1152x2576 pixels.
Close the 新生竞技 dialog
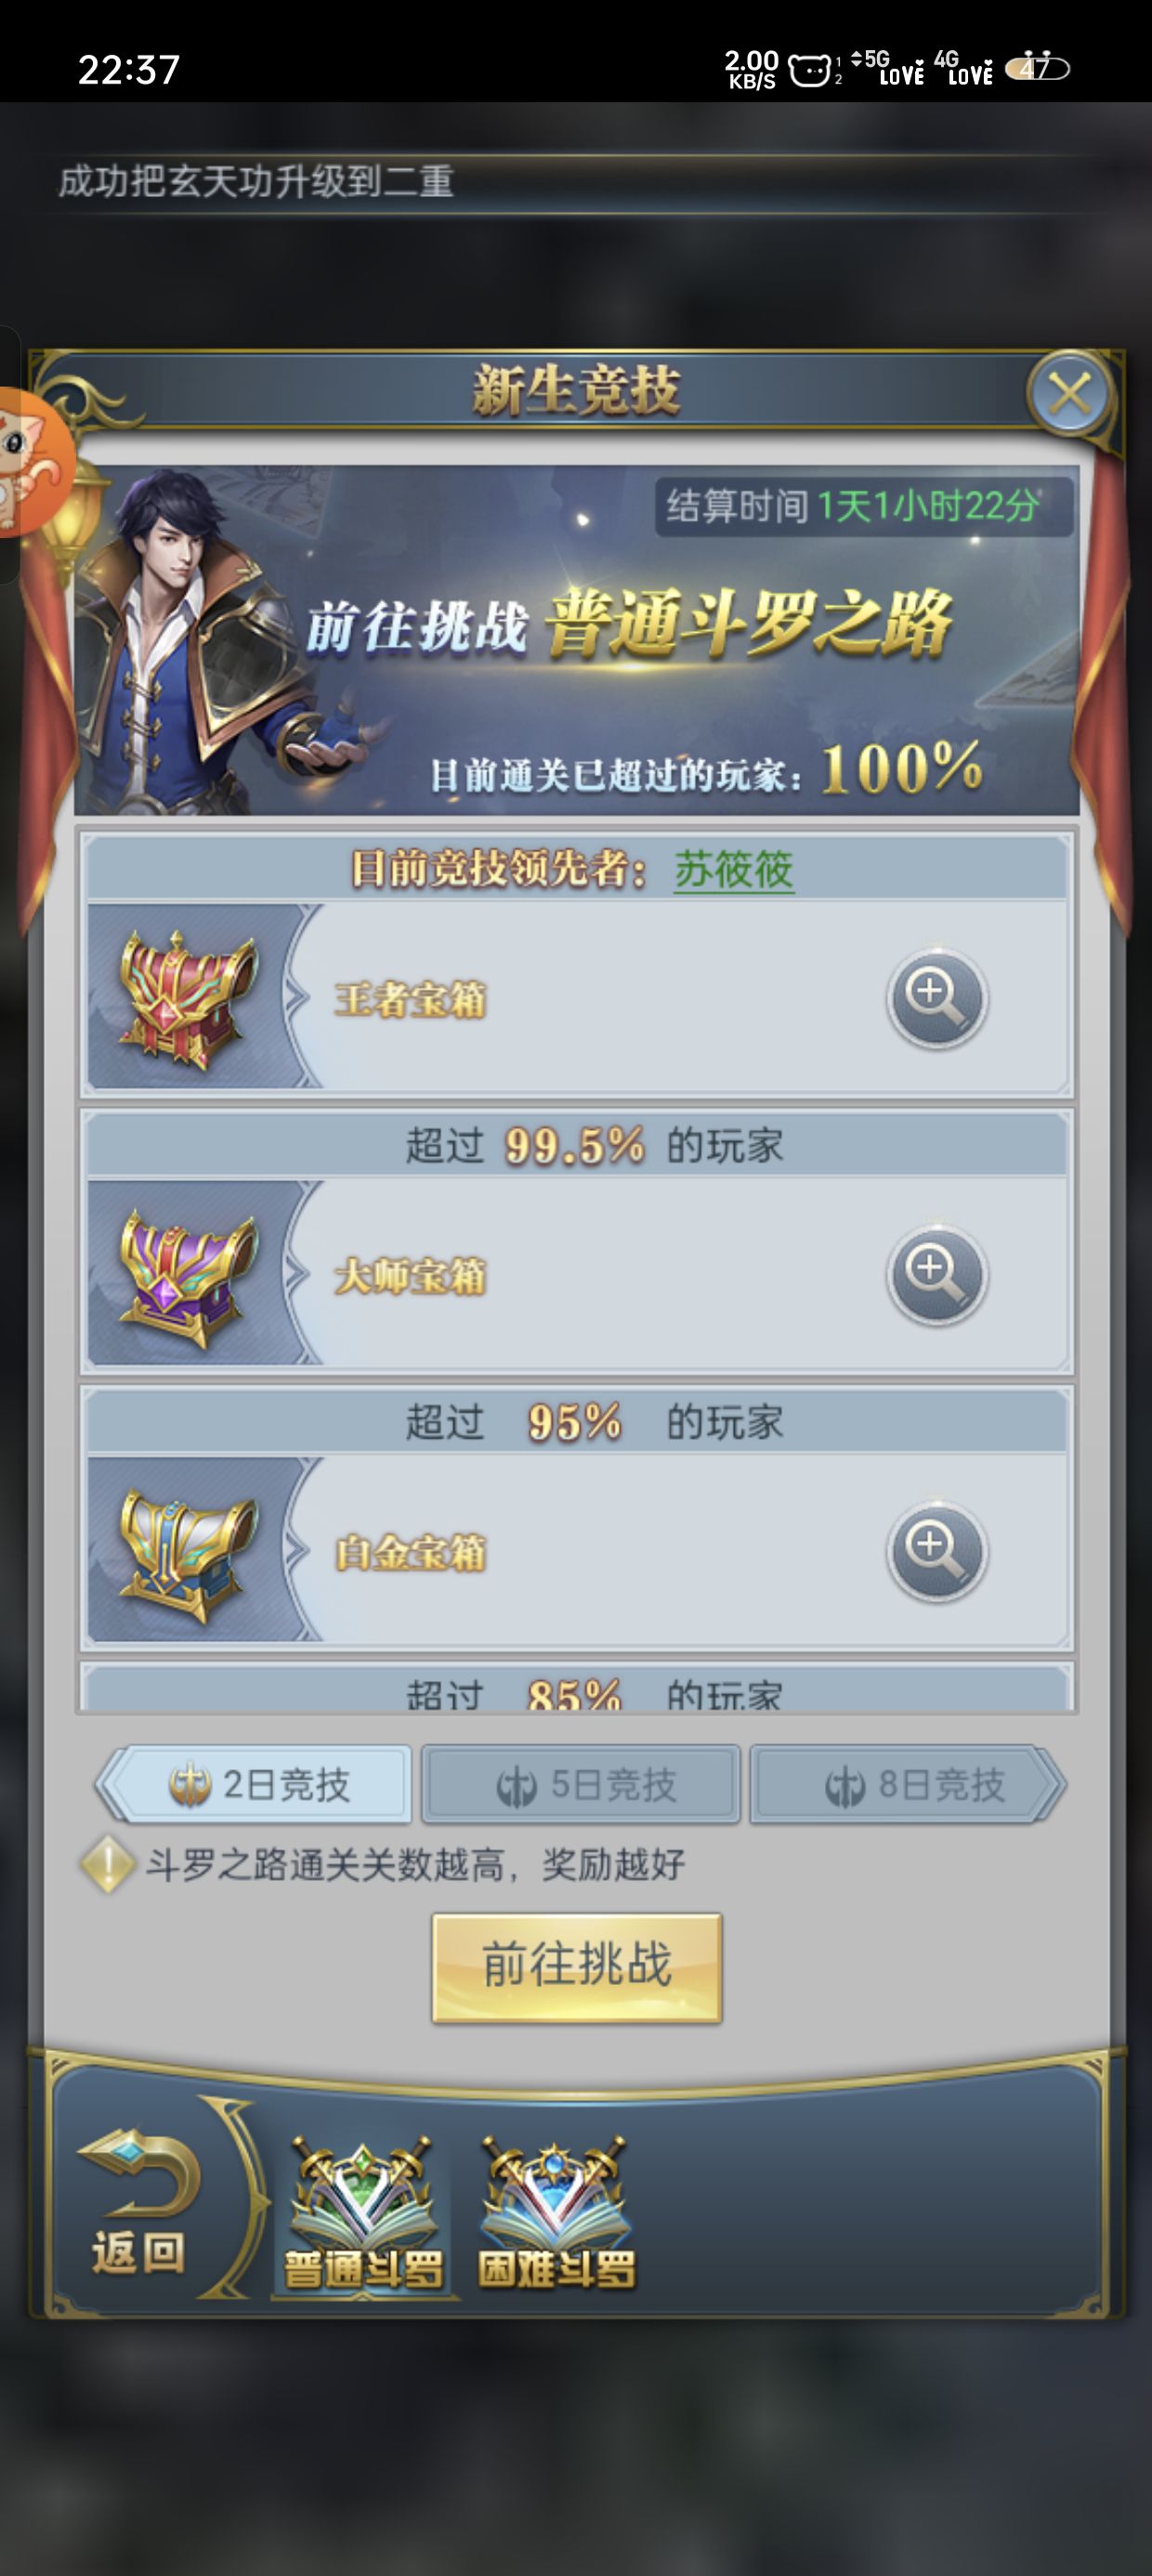[x=1070, y=393]
